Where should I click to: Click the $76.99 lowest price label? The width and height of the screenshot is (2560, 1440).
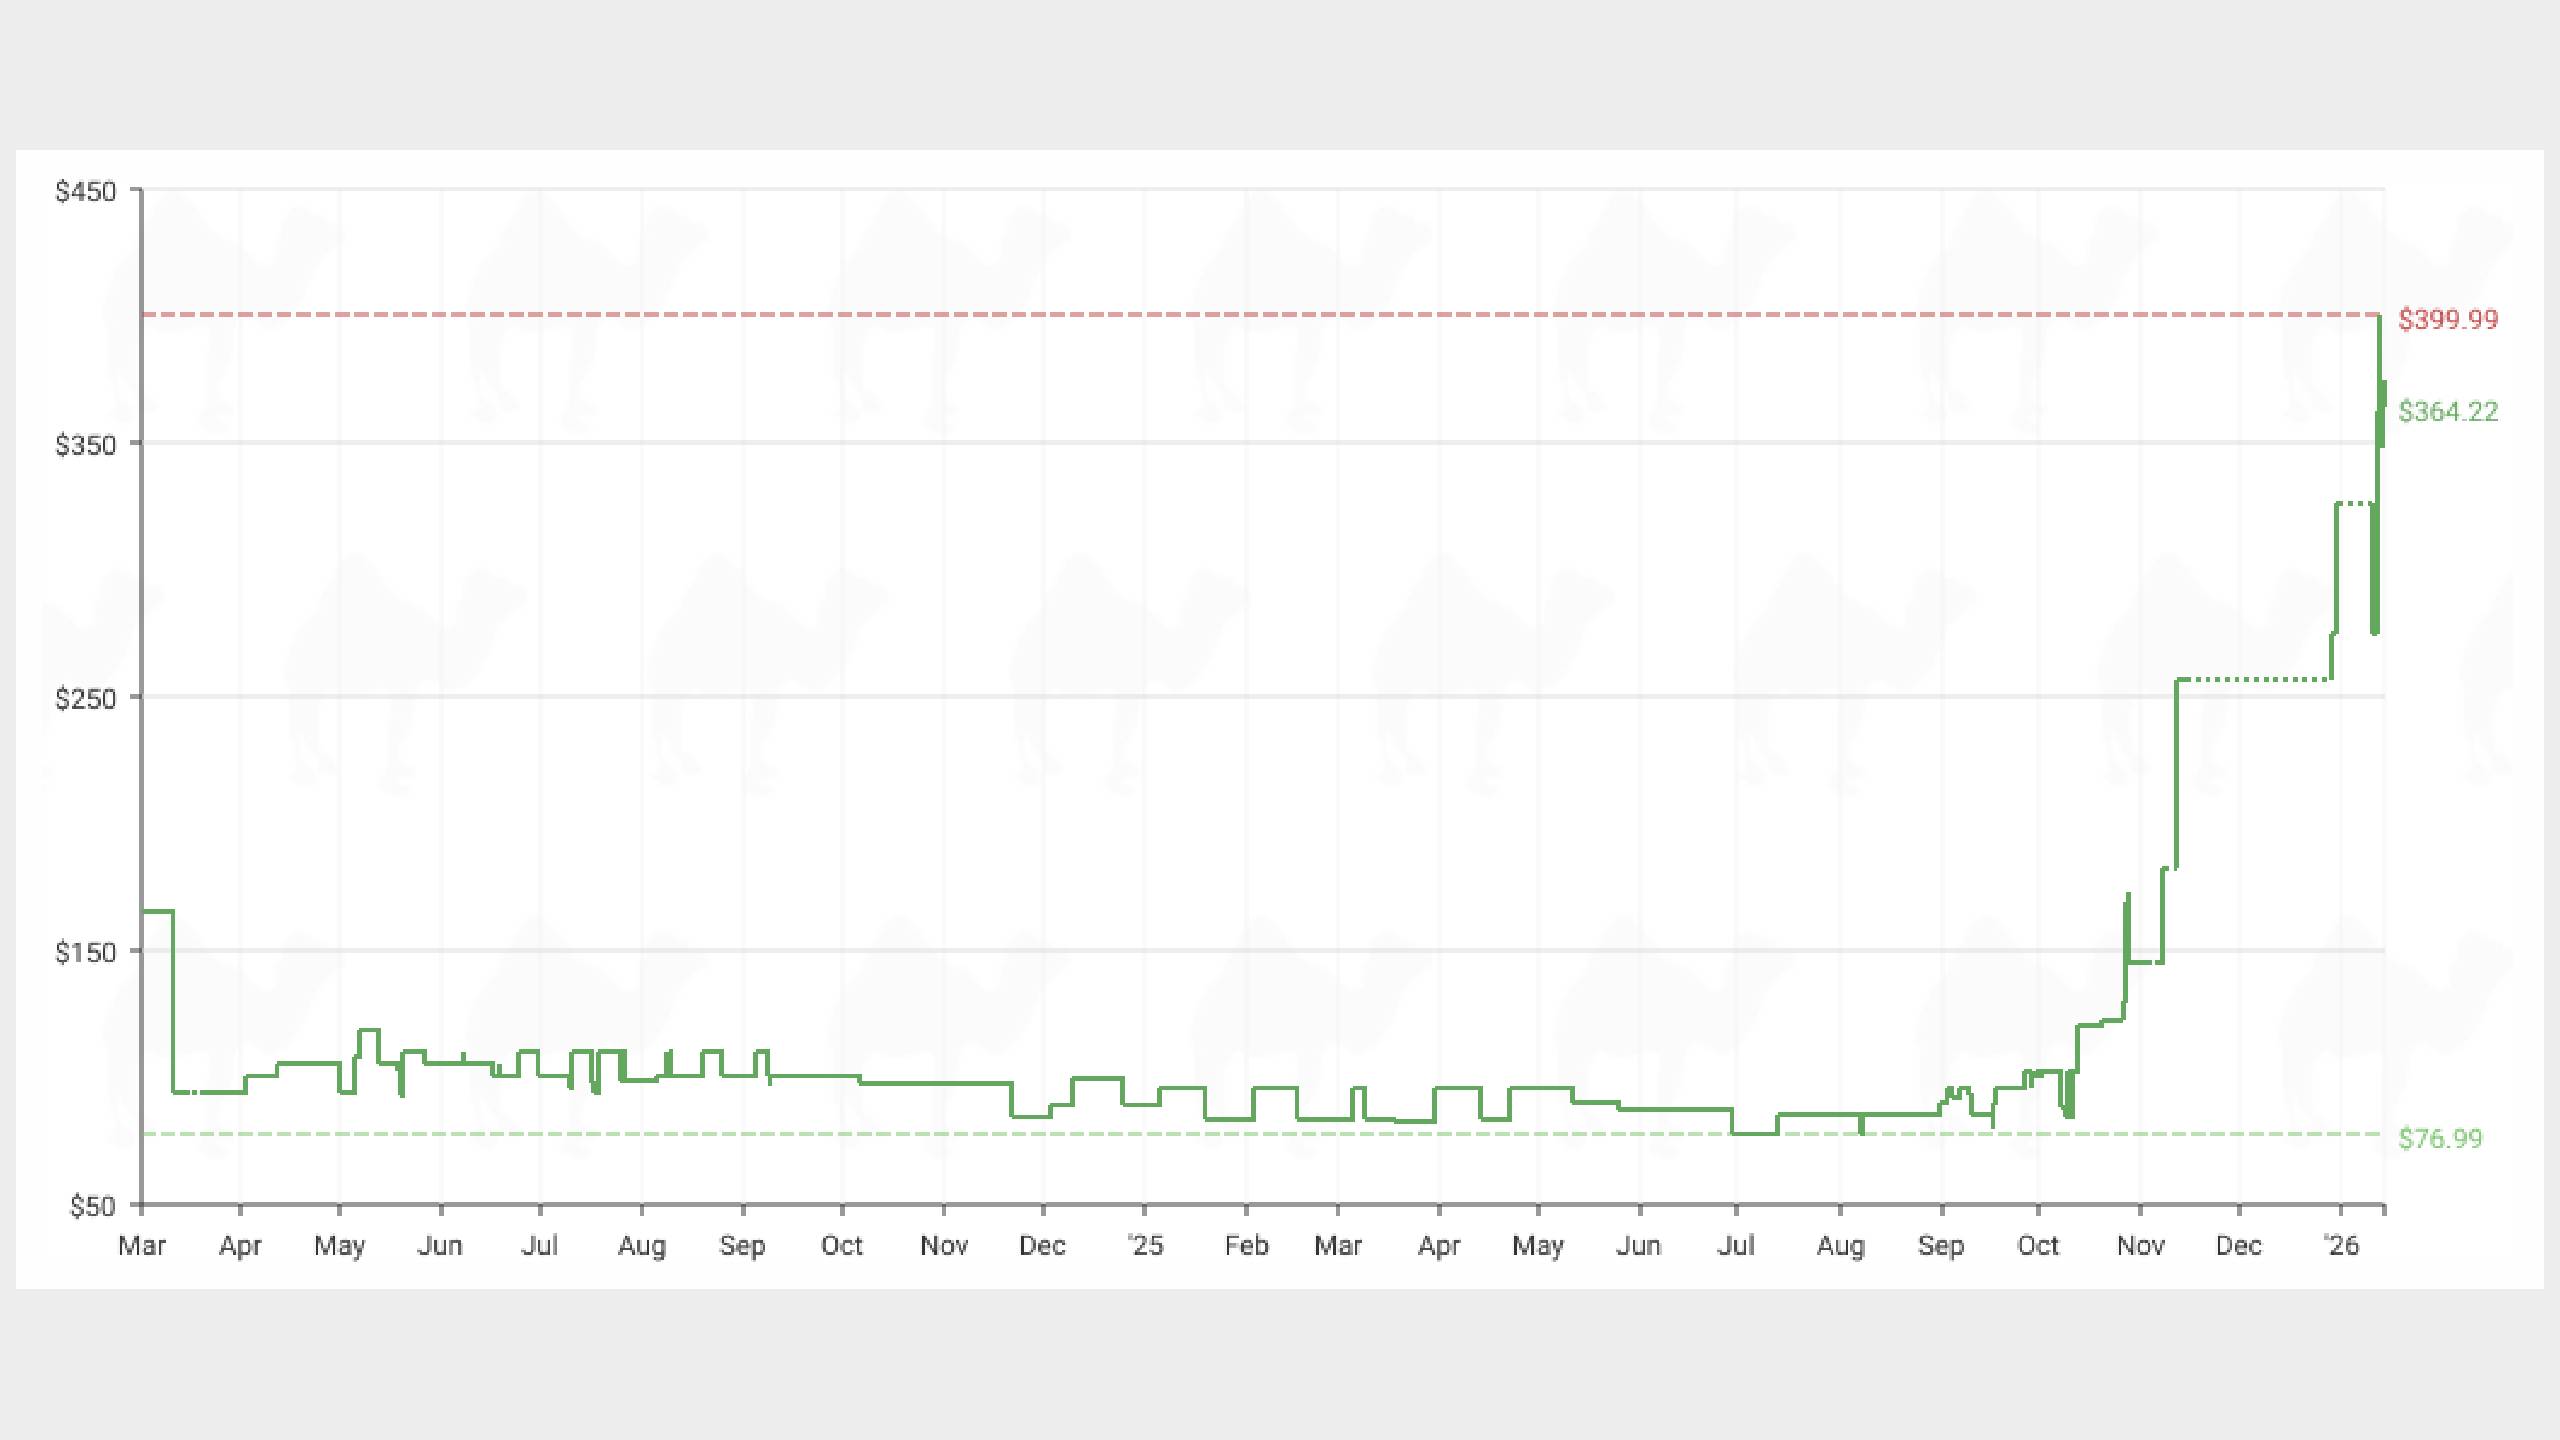click(x=2440, y=1138)
